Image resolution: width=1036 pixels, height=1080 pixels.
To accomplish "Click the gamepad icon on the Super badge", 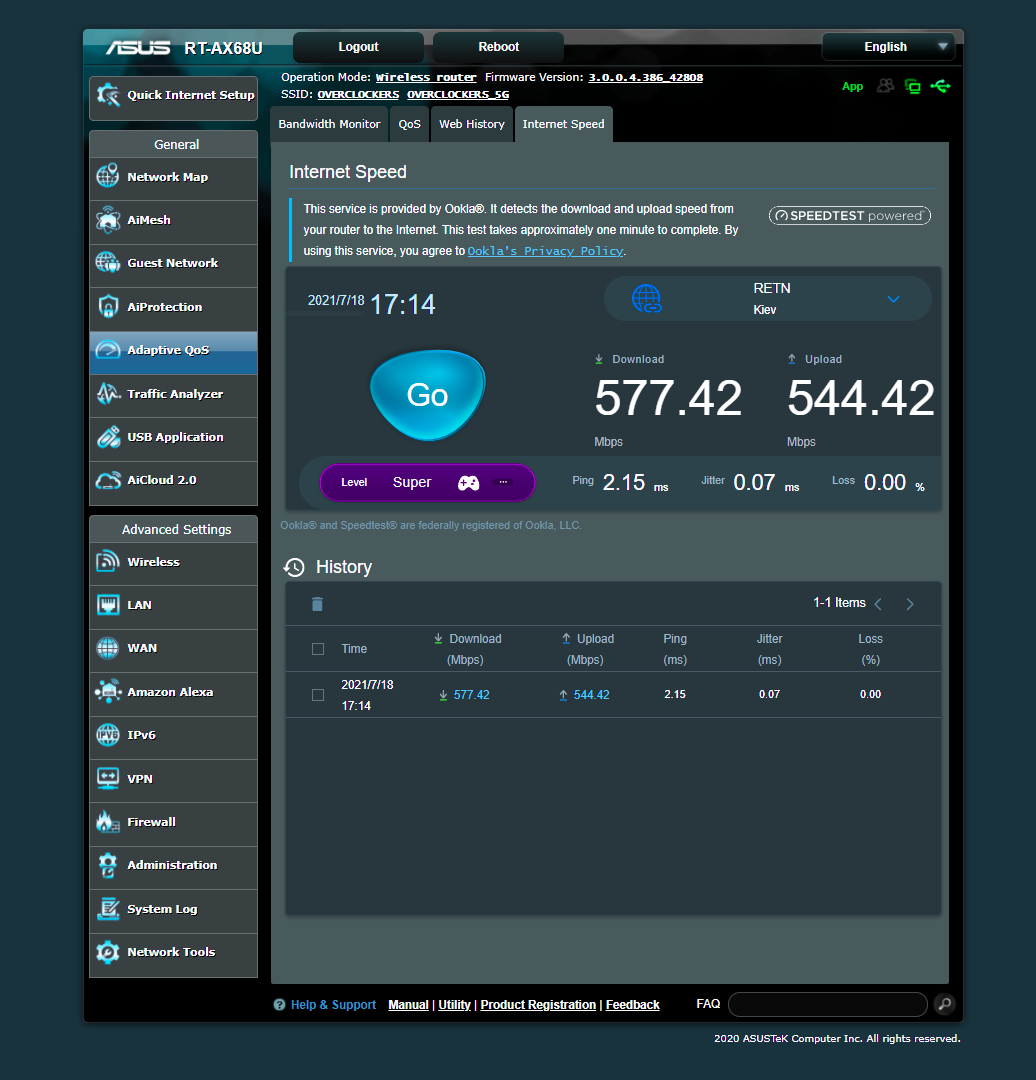I will point(468,482).
